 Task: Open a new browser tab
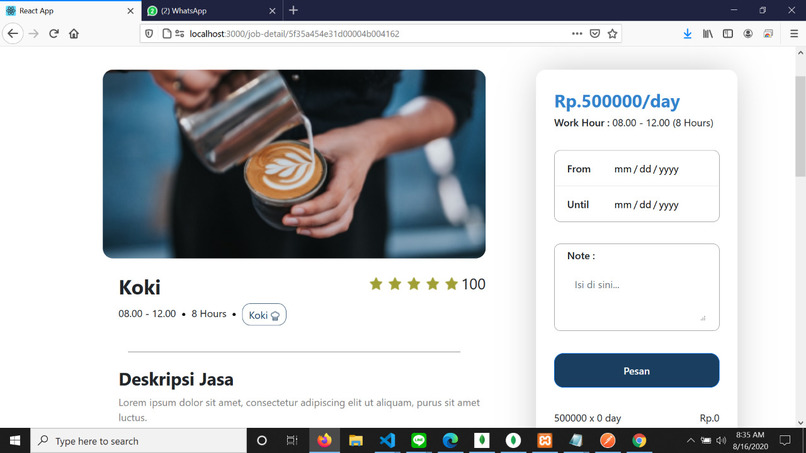pyautogui.click(x=294, y=10)
